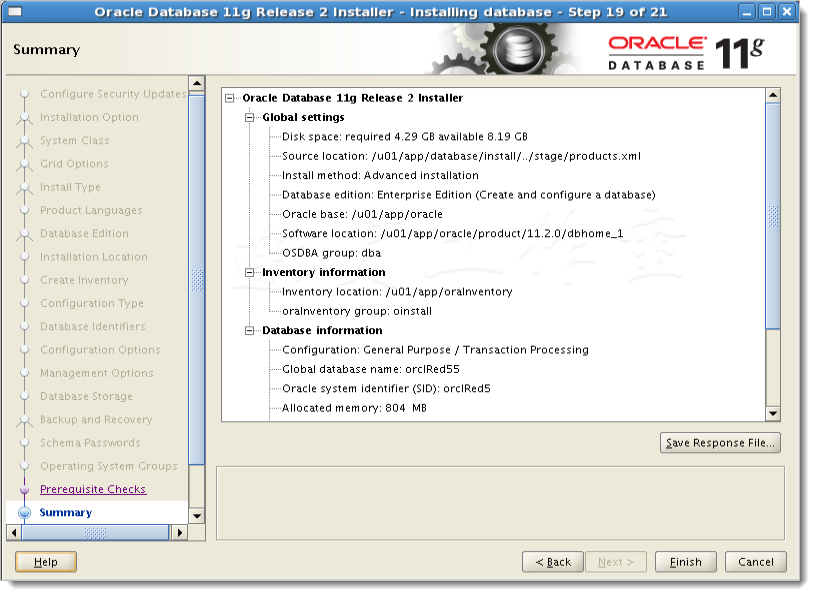Click the filled Summary step node circle
The height and width of the screenshot is (596, 815).
point(24,512)
